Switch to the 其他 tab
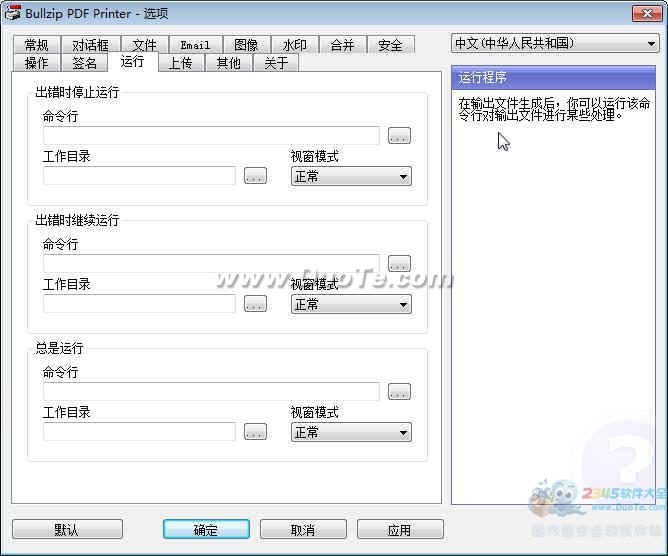The image size is (668, 556). pos(228,63)
